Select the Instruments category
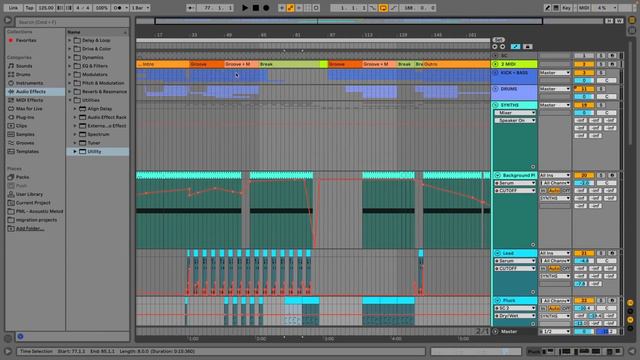This screenshot has width=640, height=360. (29, 83)
